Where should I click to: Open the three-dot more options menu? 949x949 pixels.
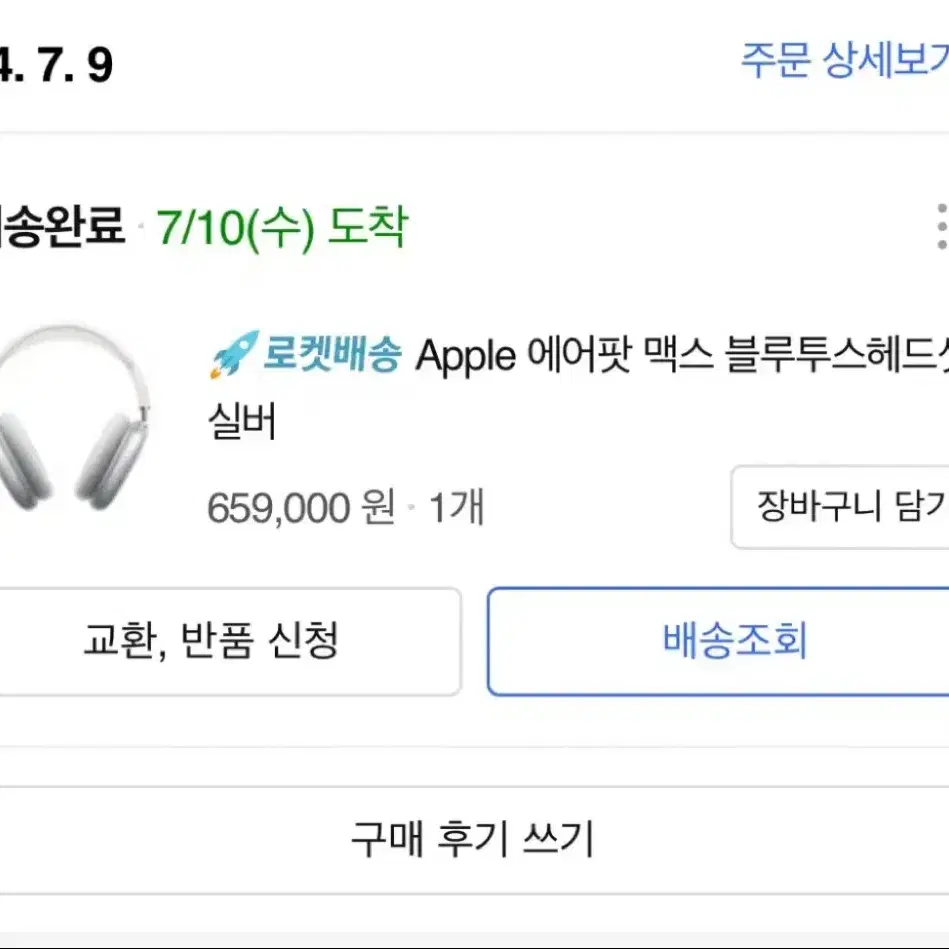942,226
